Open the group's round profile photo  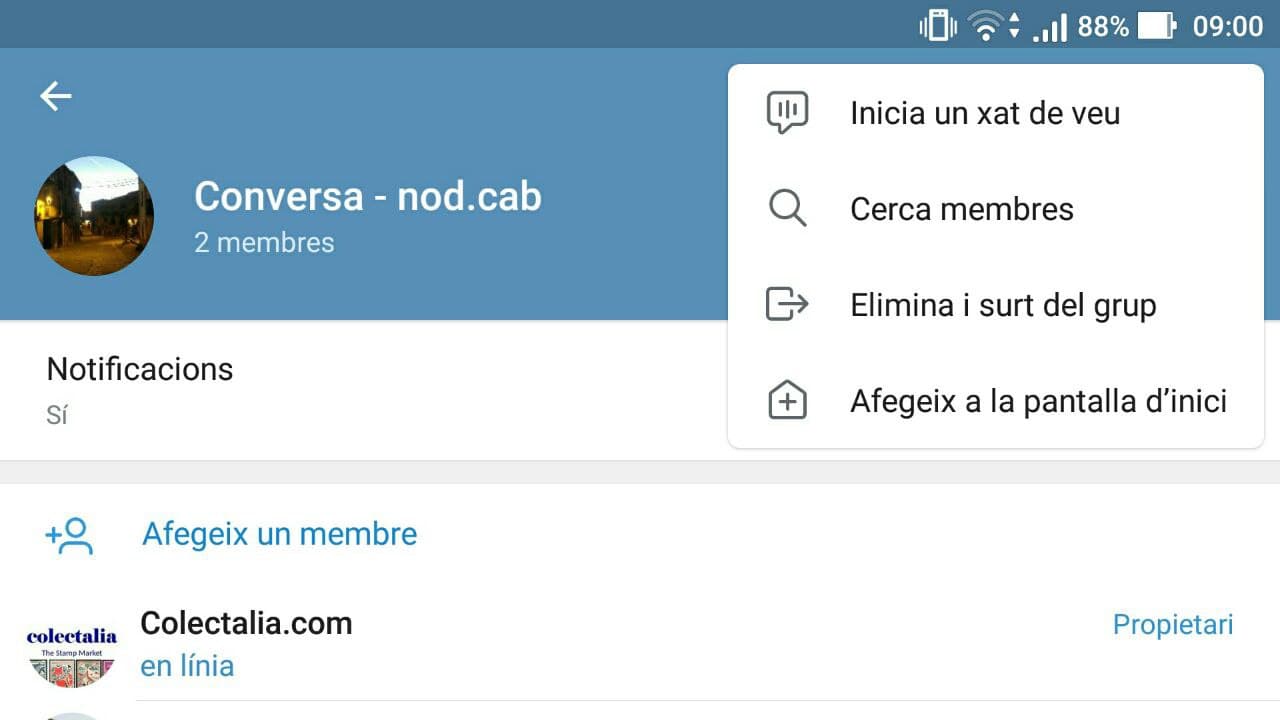94,215
